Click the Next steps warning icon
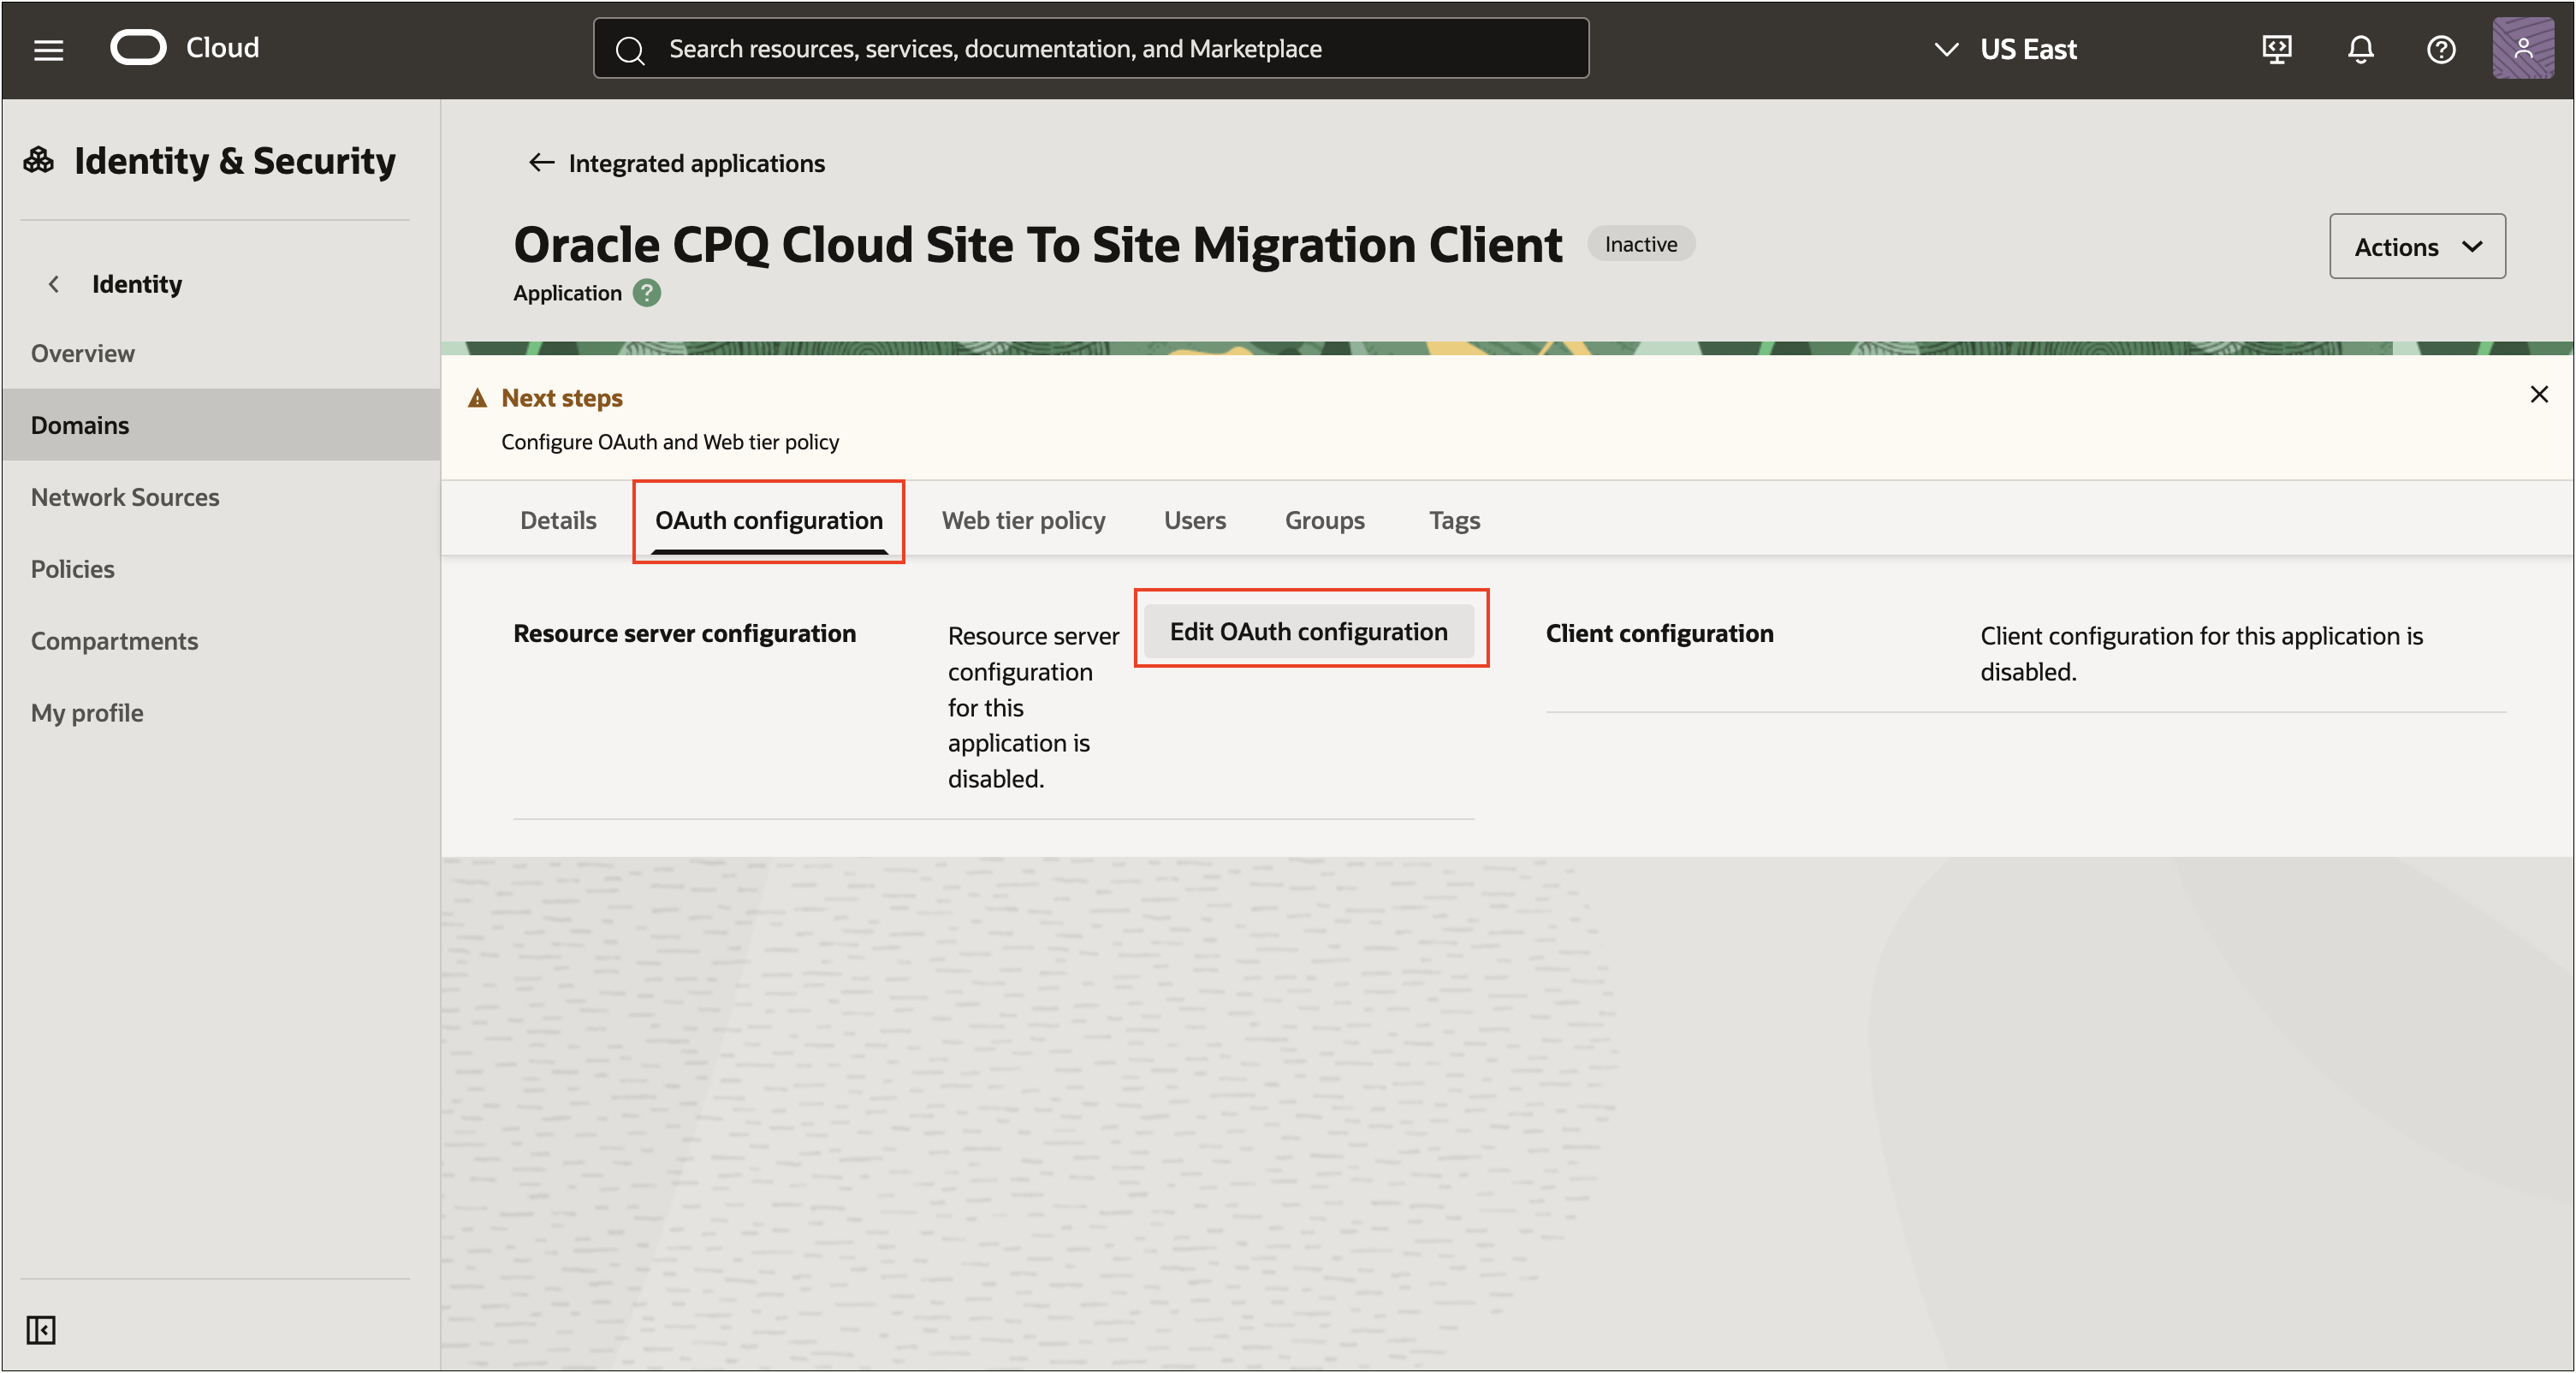The height and width of the screenshot is (1373, 2576). point(478,398)
